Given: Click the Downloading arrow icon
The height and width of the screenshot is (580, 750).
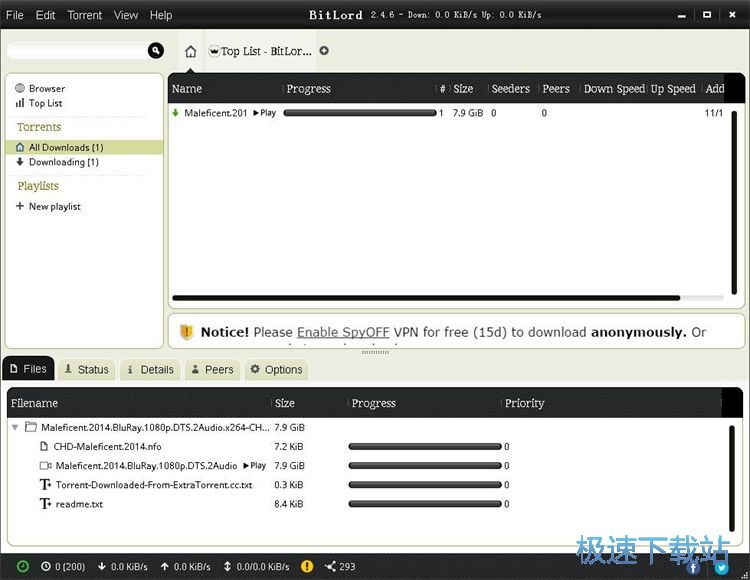Looking at the screenshot, I should click(20, 162).
